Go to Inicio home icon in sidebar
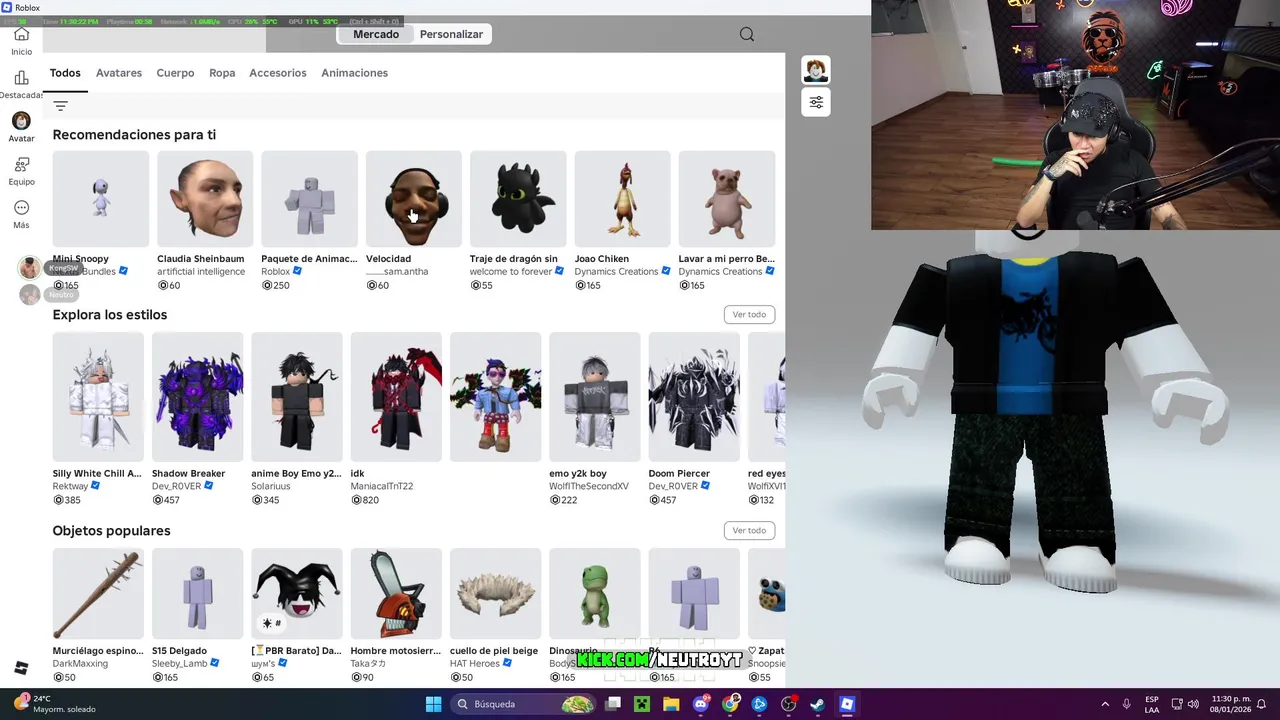1280x720 pixels. [21, 35]
